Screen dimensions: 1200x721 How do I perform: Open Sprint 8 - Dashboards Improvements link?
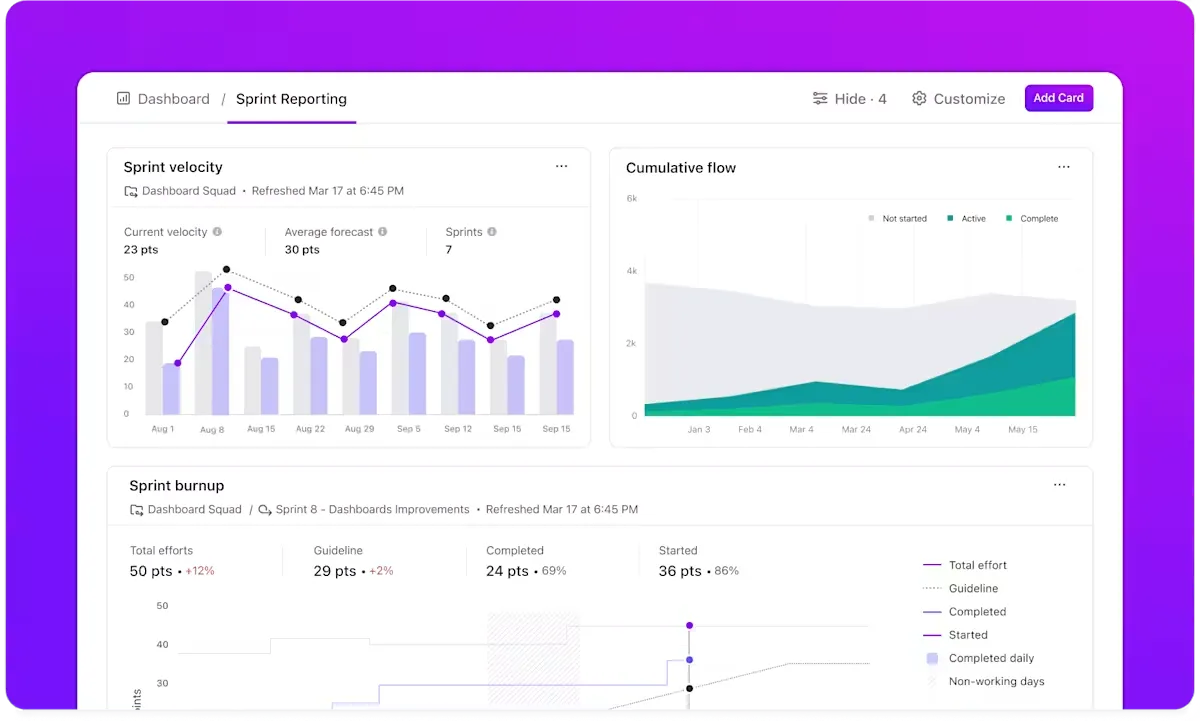(372, 509)
